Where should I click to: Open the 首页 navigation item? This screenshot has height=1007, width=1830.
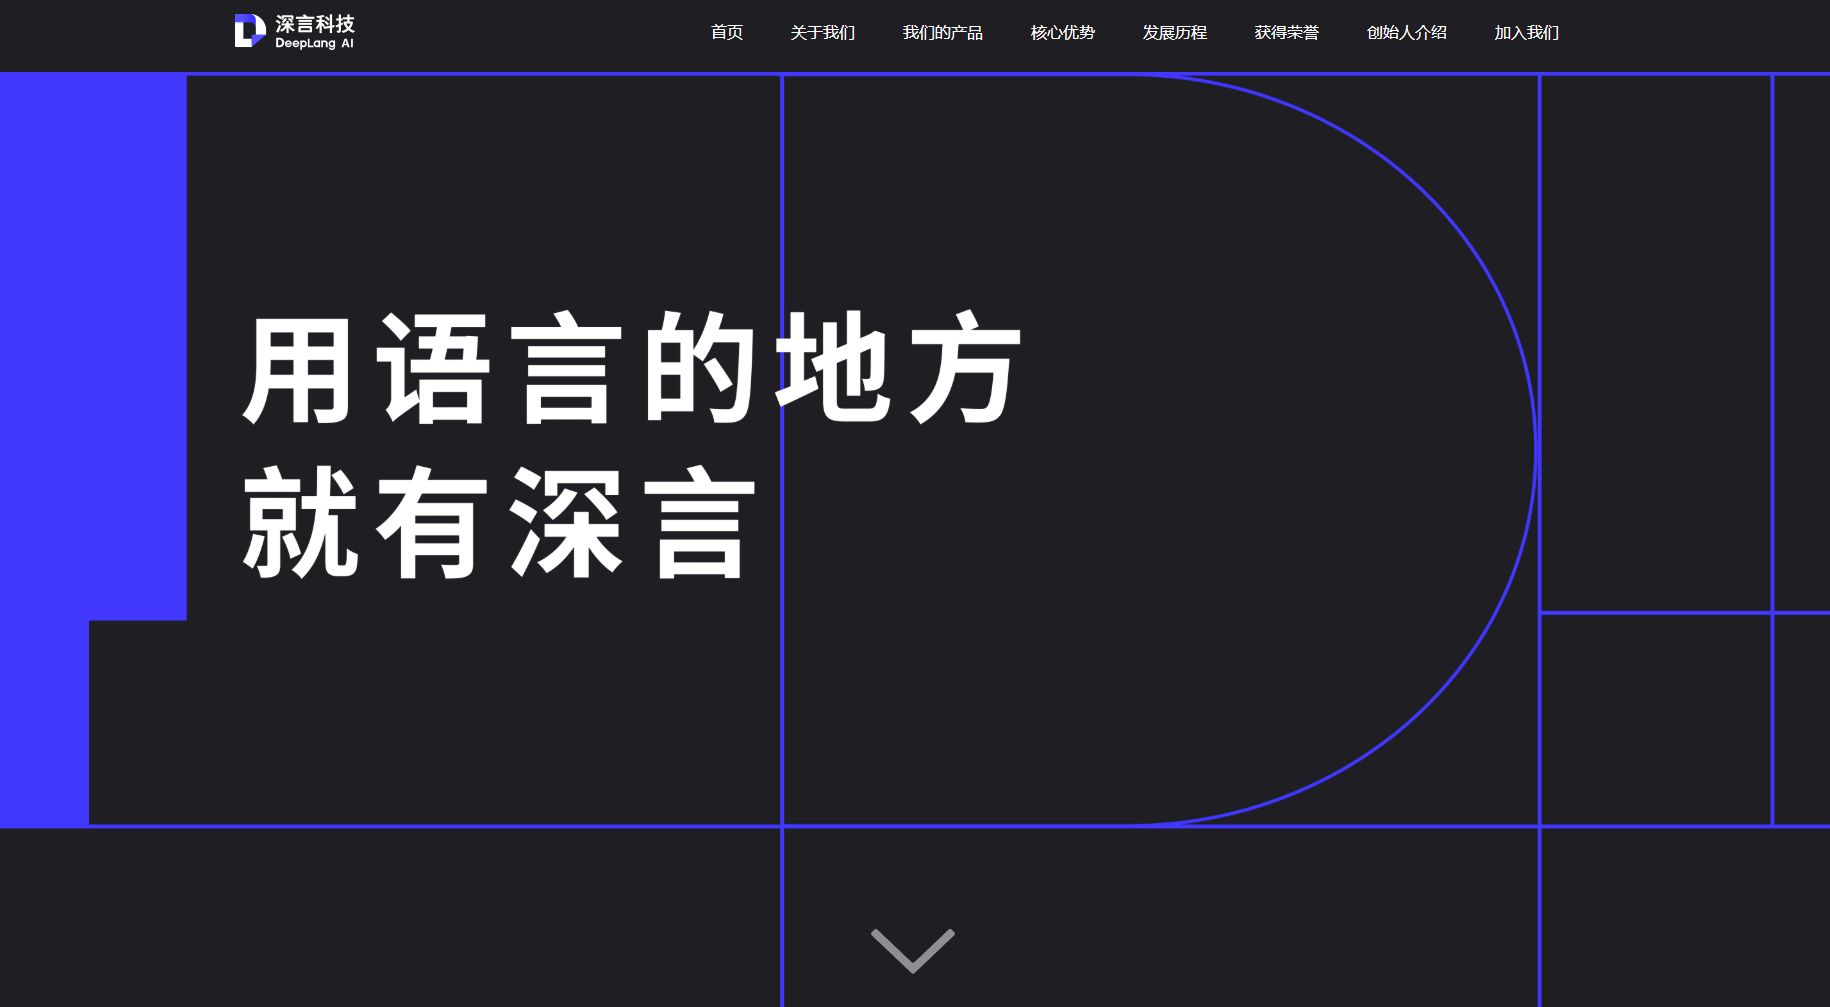[x=726, y=32]
